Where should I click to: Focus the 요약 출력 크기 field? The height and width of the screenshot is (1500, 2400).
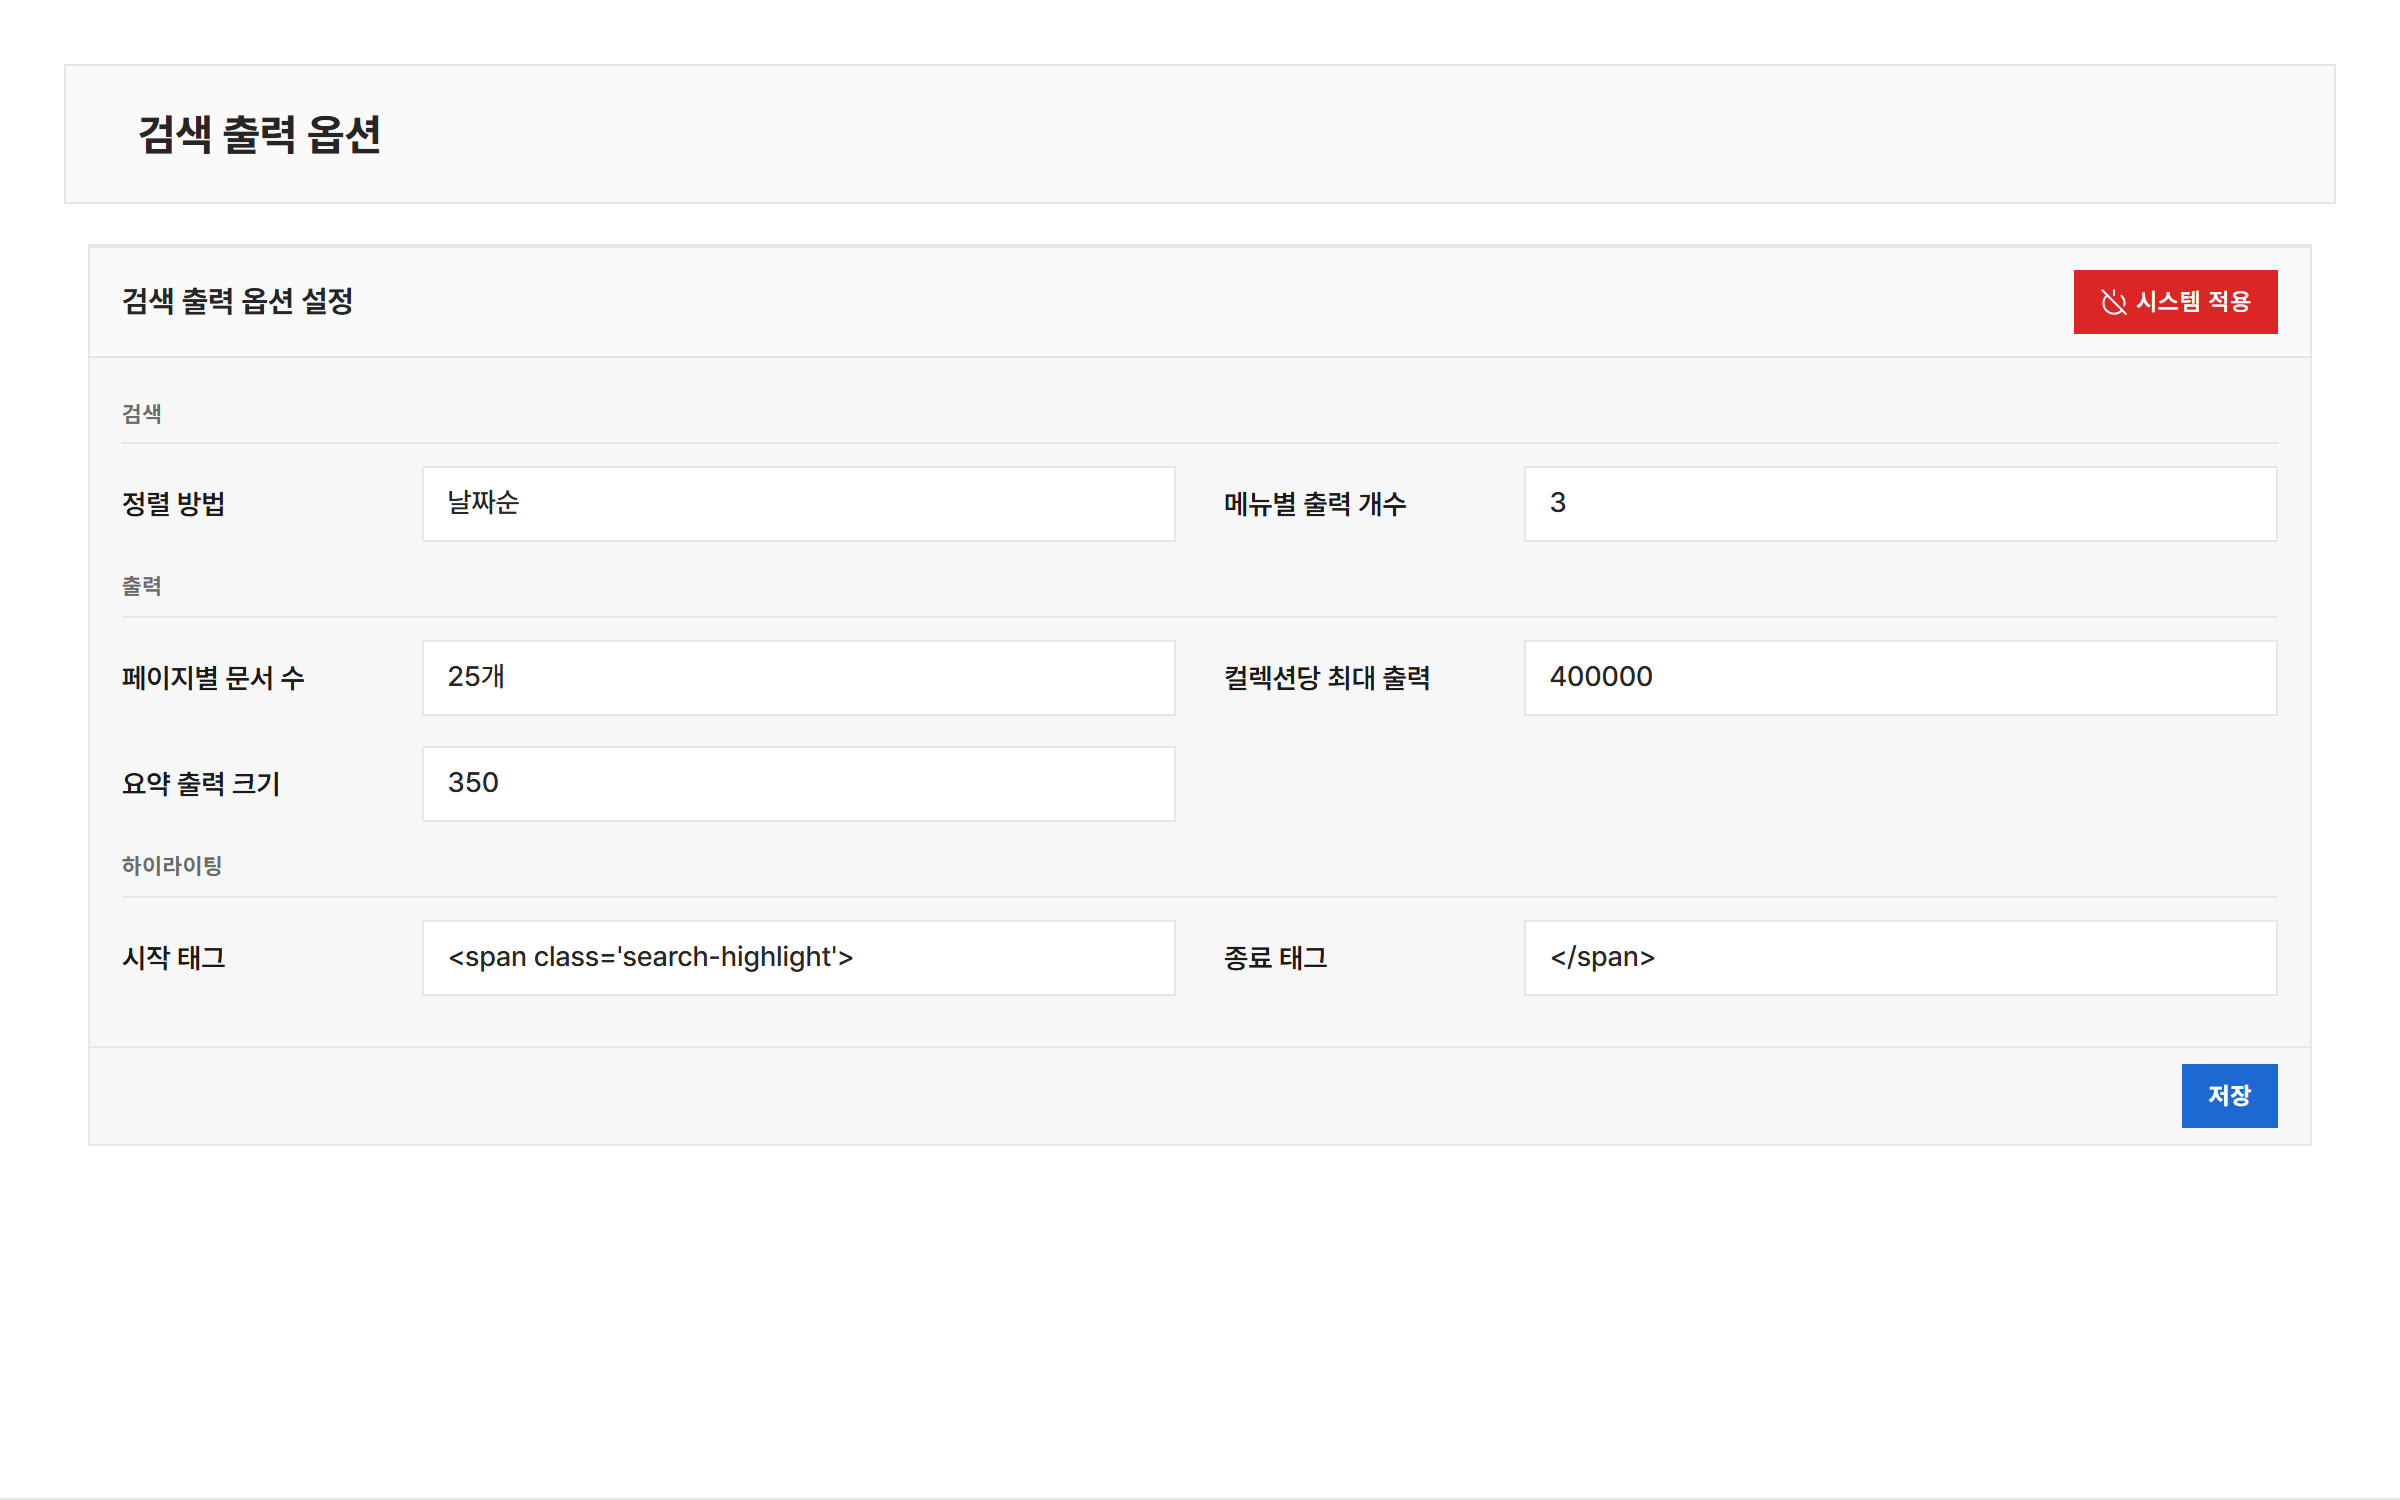(798, 784)
